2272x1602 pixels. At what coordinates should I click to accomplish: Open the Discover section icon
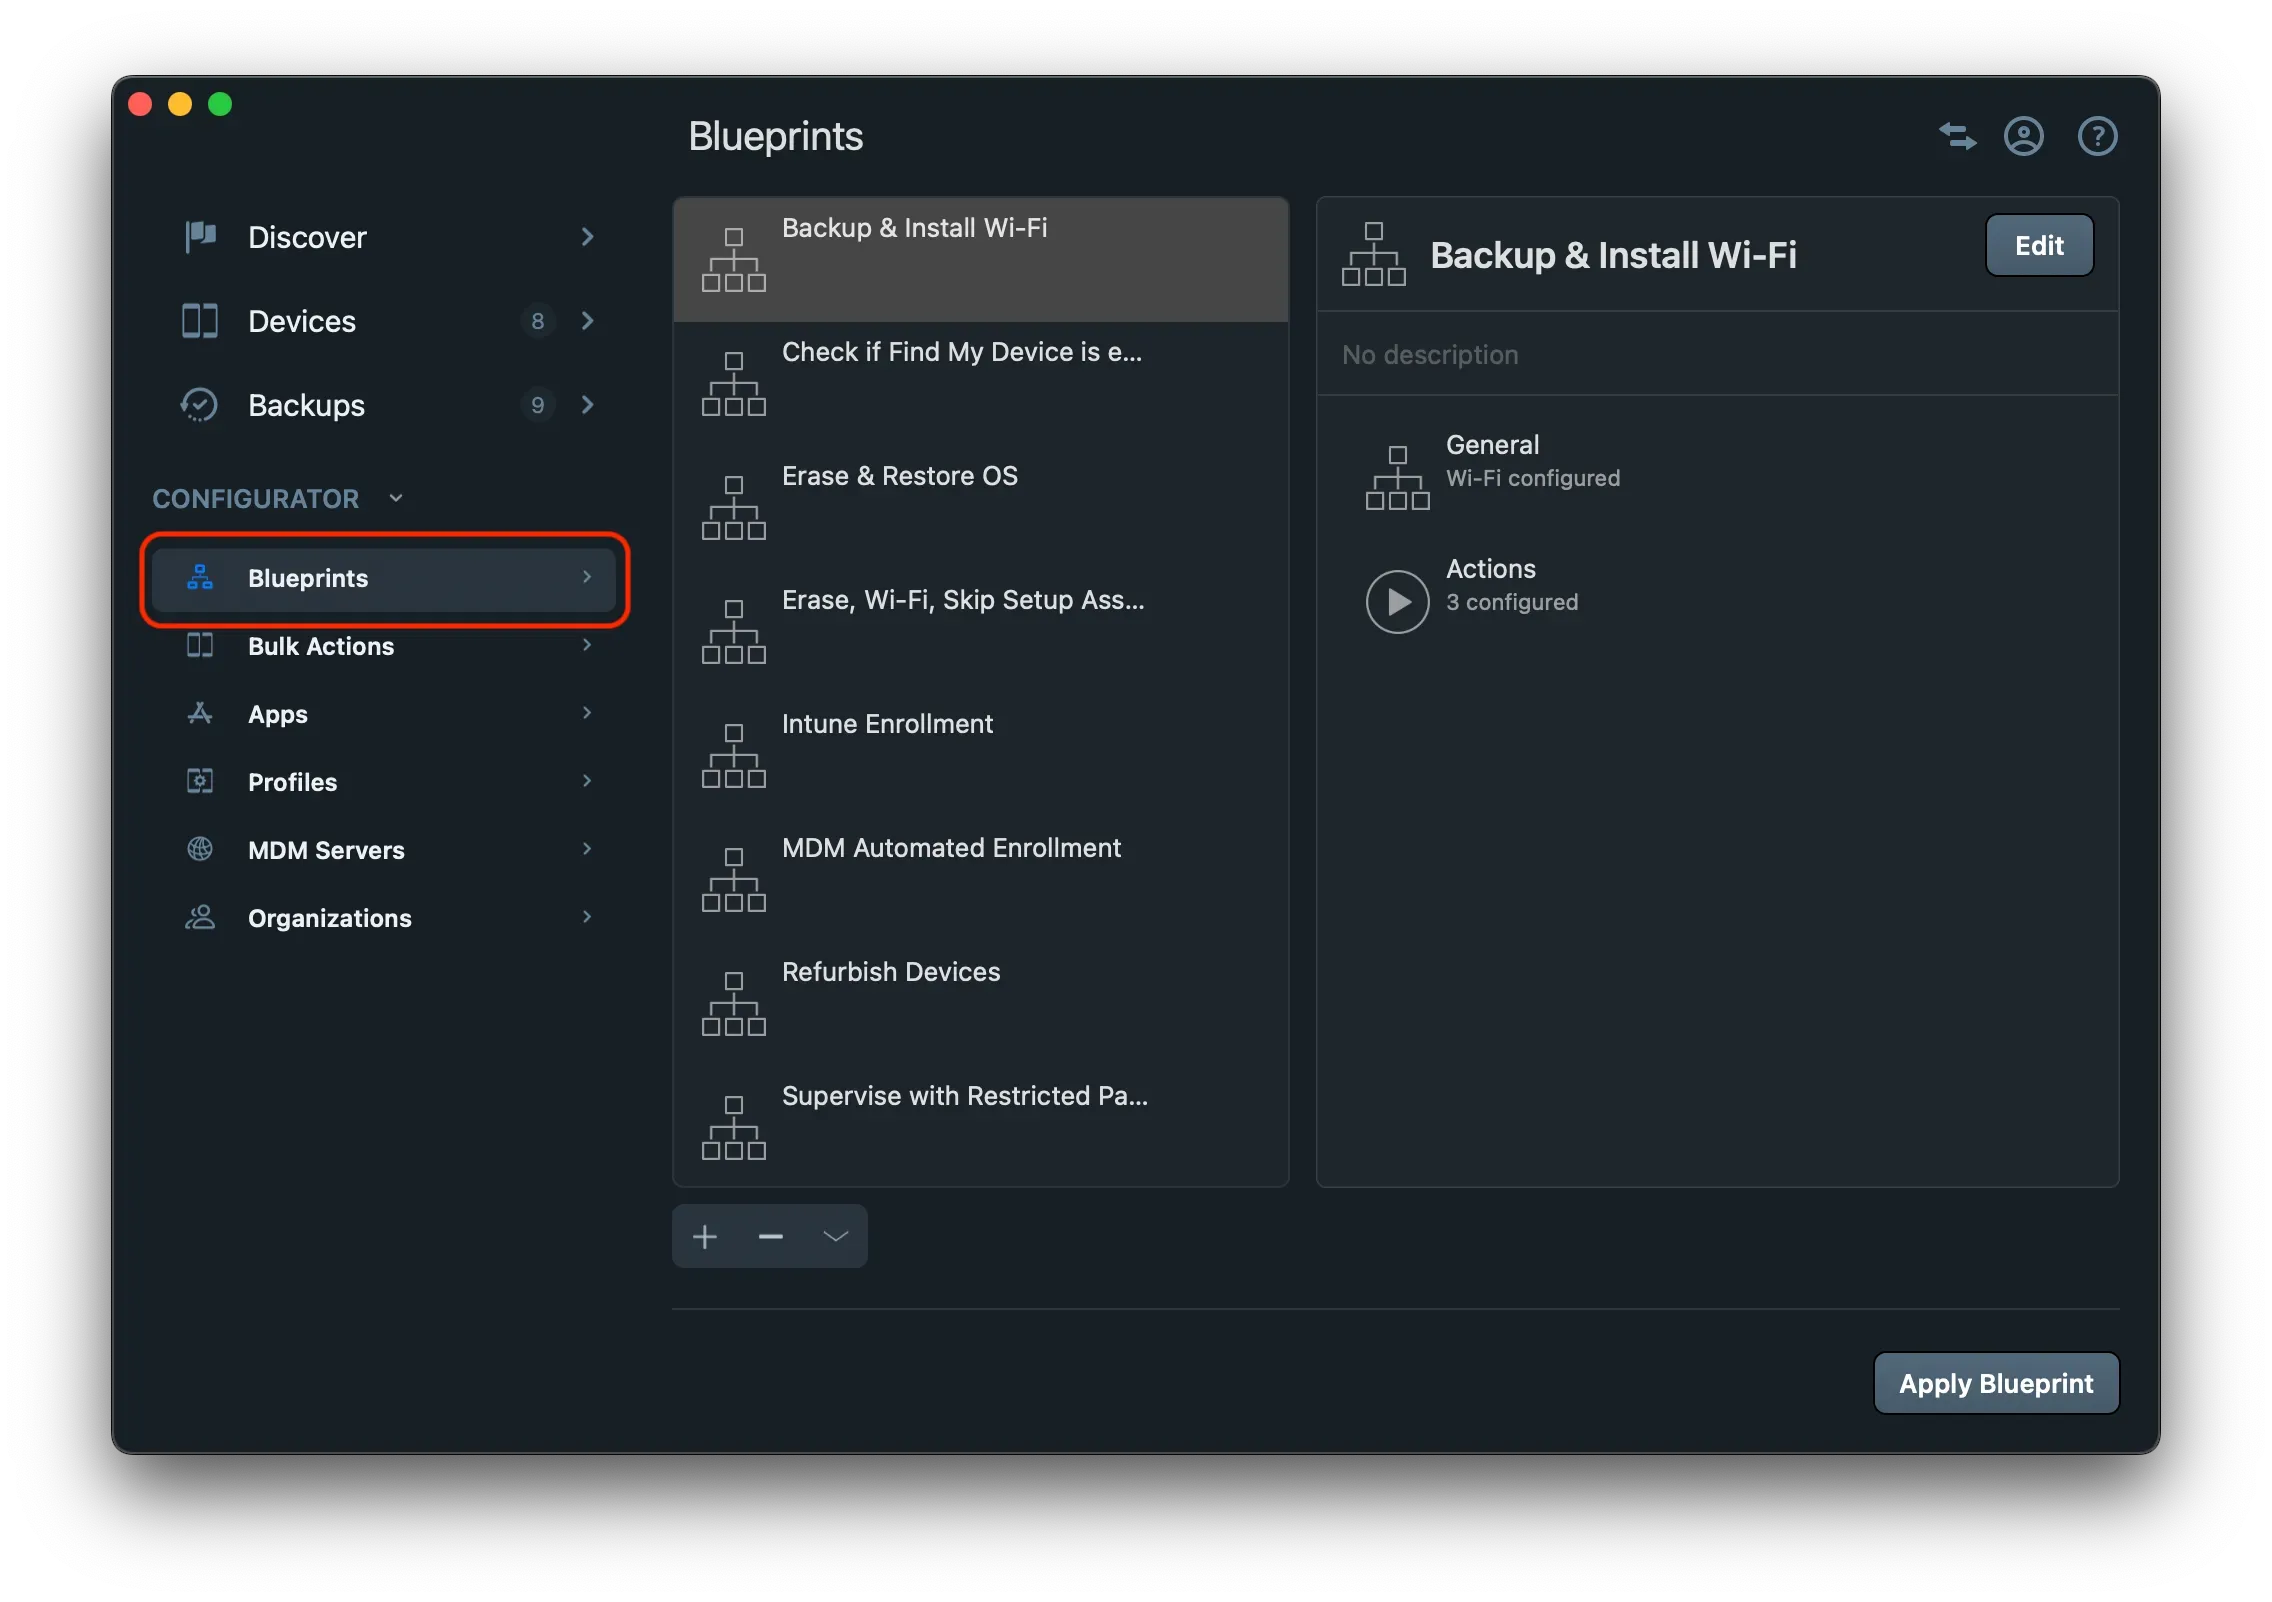[x=198, y=237]
